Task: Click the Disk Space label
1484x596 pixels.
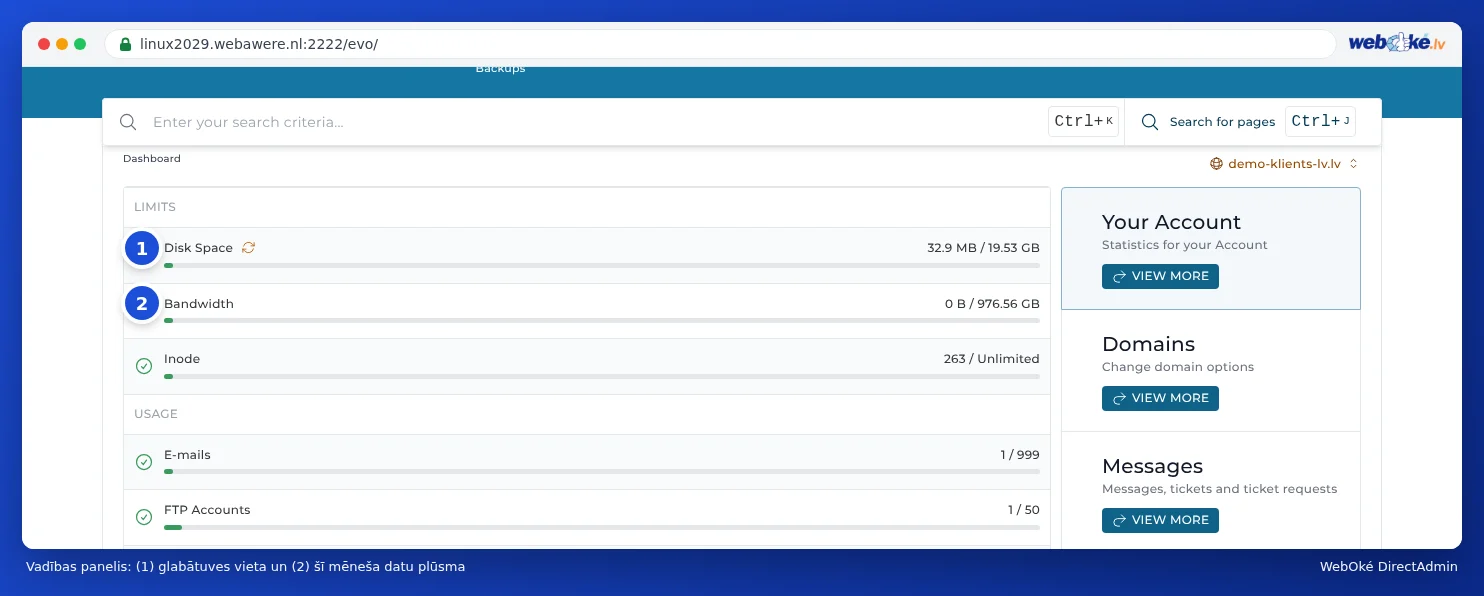Action: pos(198,248)
